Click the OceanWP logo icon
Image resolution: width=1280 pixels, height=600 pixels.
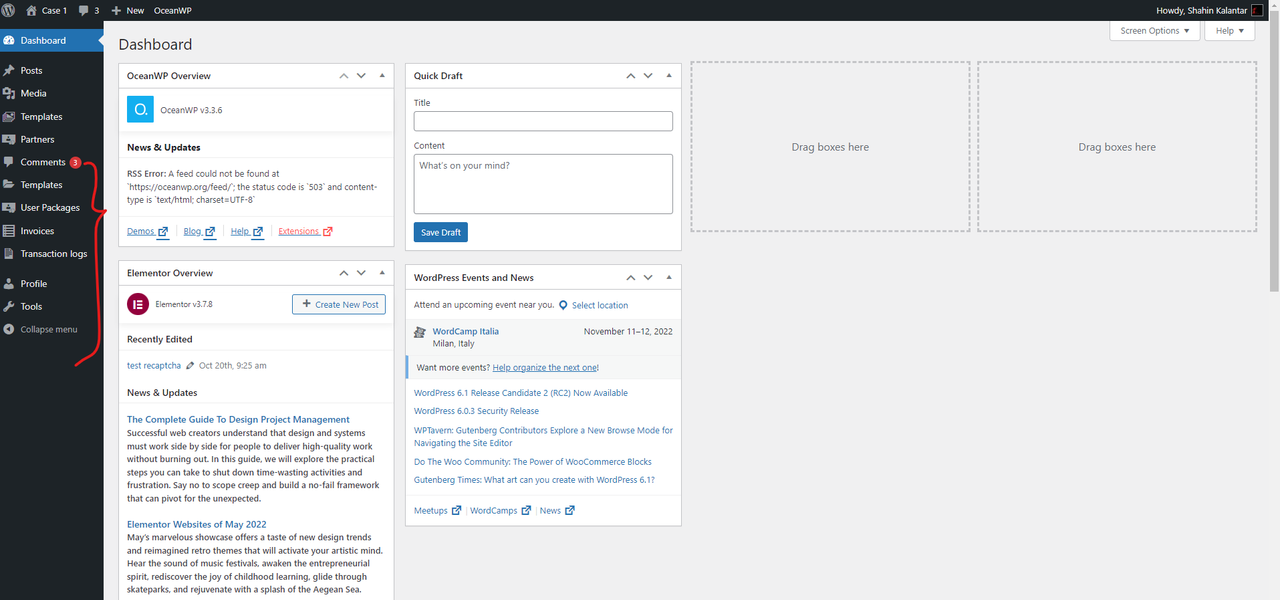(x=140, y=109)
